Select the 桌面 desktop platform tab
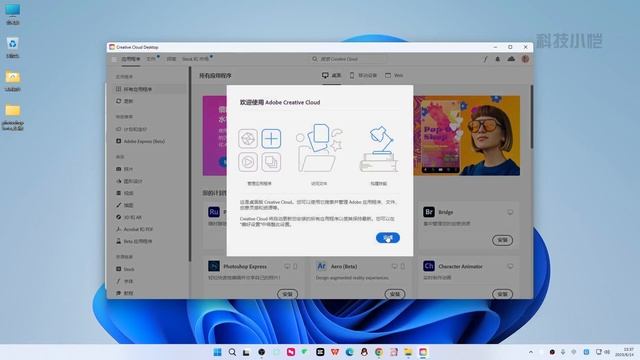The image size is (640, 360). point(331,76)
